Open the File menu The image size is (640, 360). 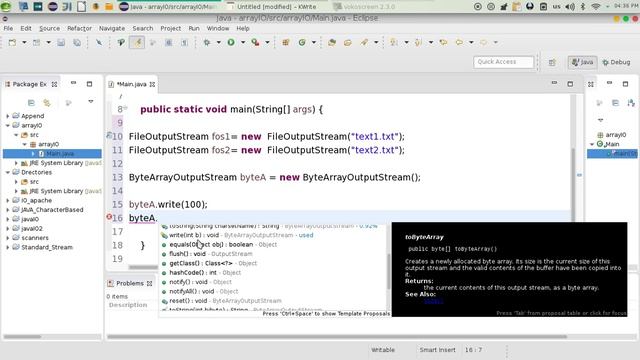point(8,29)
